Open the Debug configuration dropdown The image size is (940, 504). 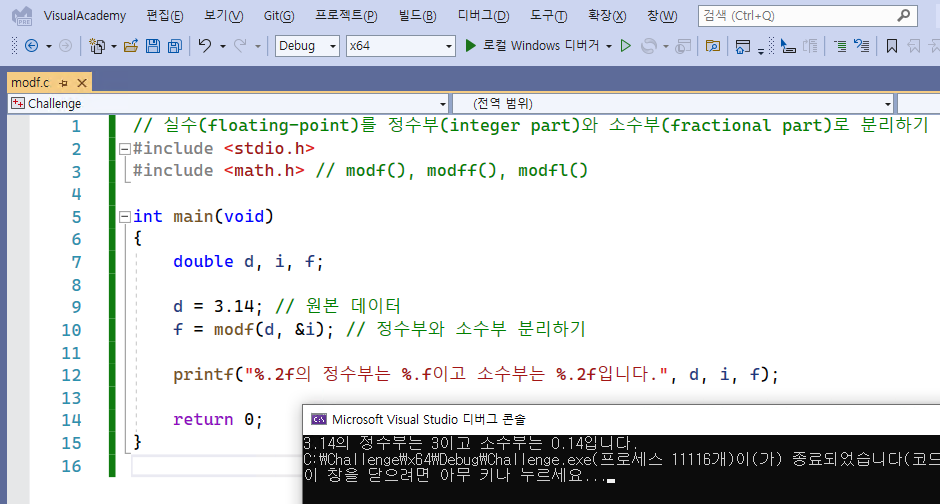(307, 46)
